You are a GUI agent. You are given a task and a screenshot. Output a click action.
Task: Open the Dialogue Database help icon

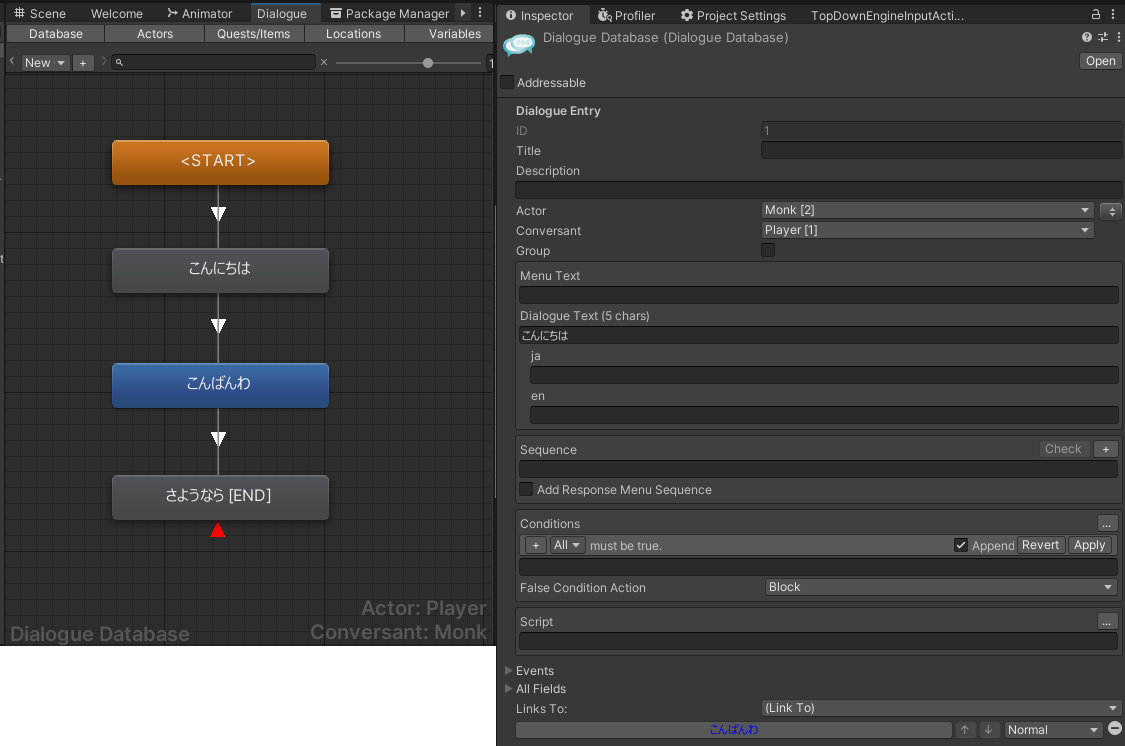[1087, 37]
